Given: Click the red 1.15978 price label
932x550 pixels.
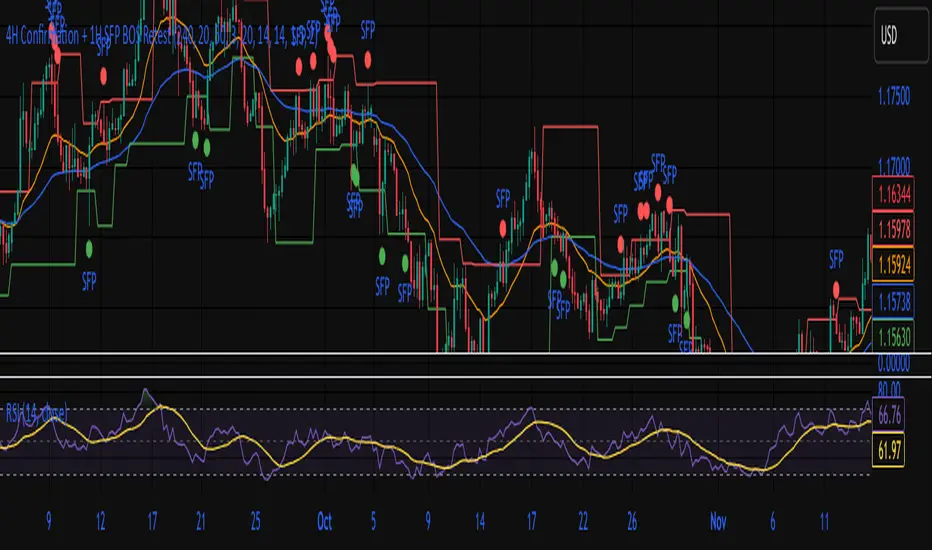Looking at the screenshot, I should [895, 229].
